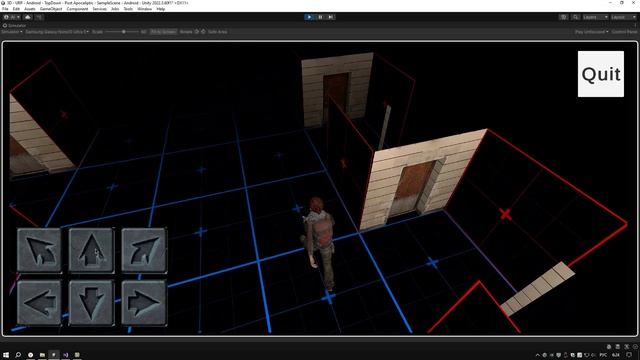
Task: Click the search icon in top toolbar
Action: [x=576, y=17]
